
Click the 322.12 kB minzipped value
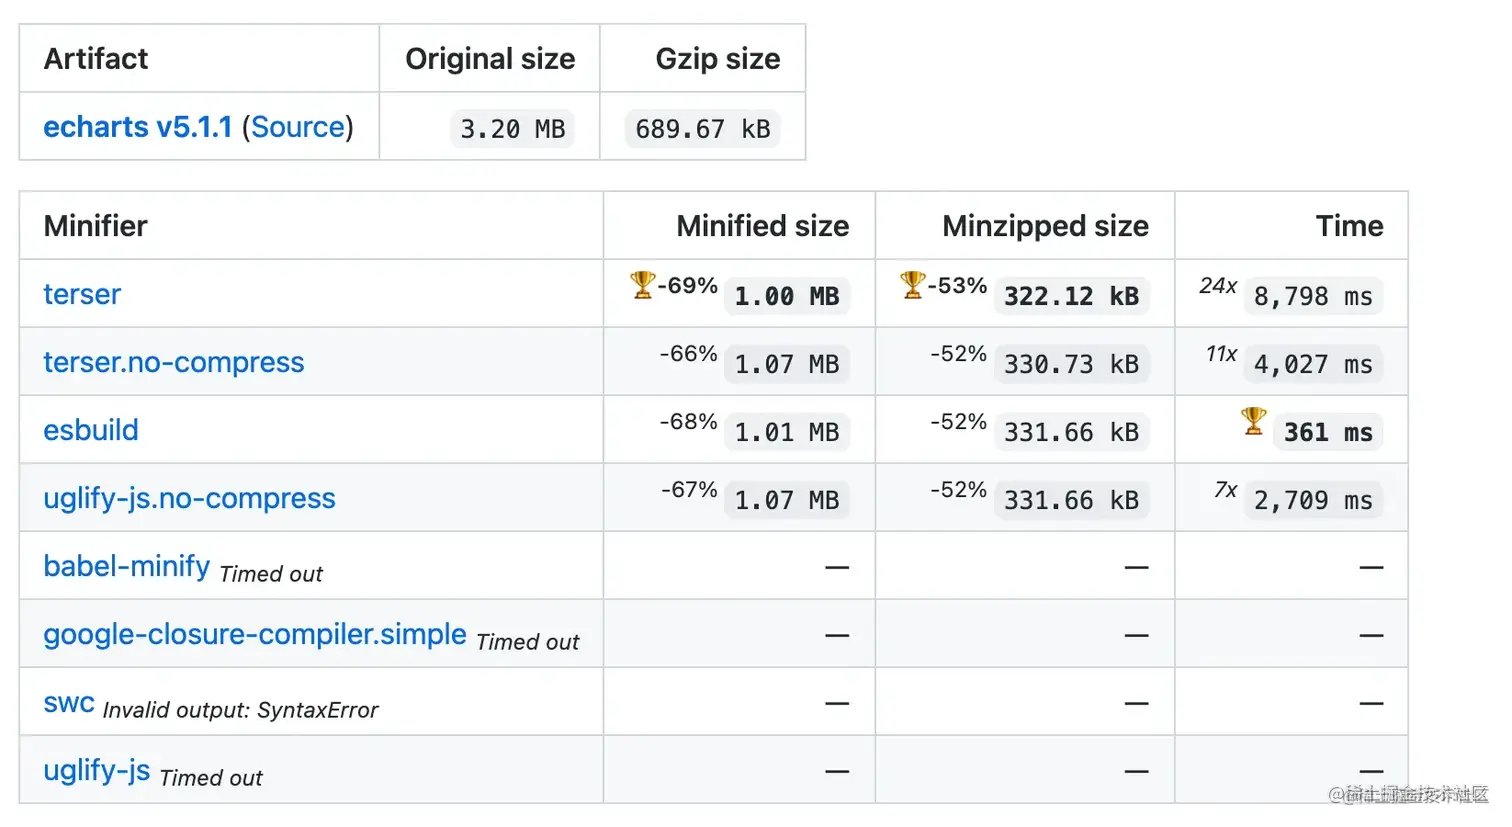(1071, 296)
